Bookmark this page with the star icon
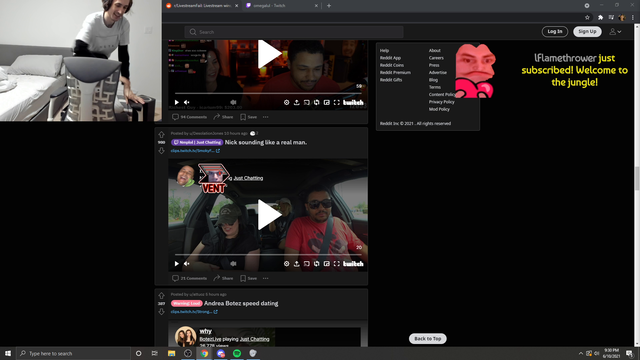The height and width of the screenshot is (360, 640). [x=587, y=18]
